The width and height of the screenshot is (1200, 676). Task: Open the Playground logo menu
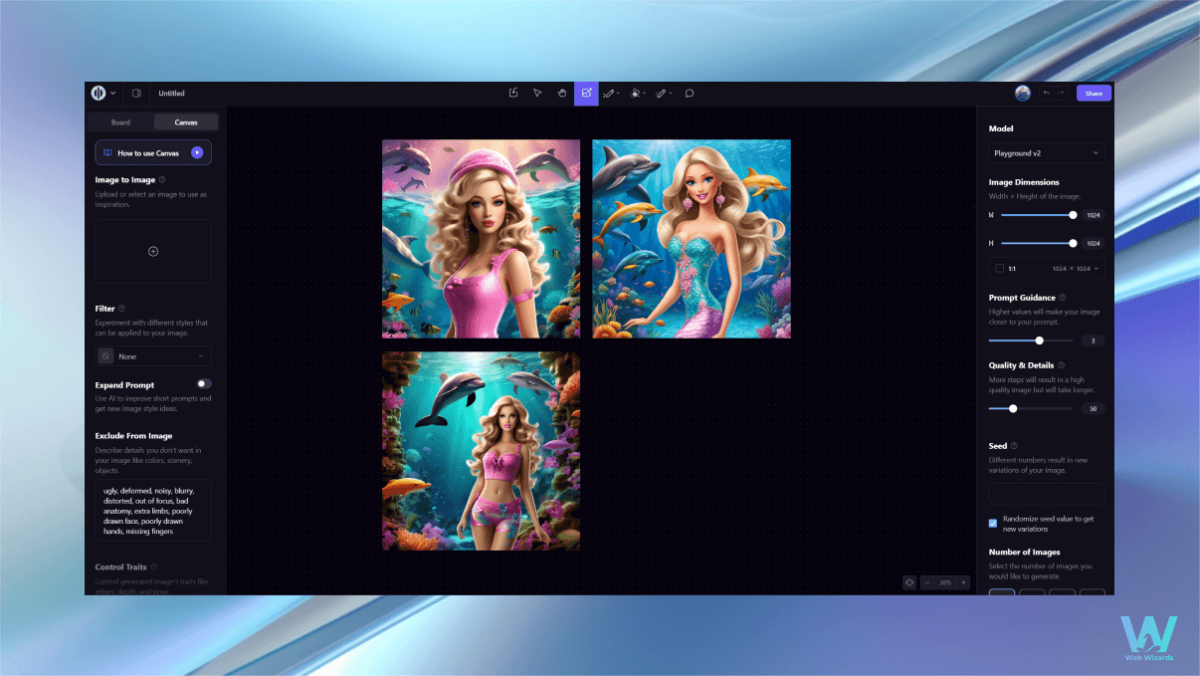tap(98, 93)
